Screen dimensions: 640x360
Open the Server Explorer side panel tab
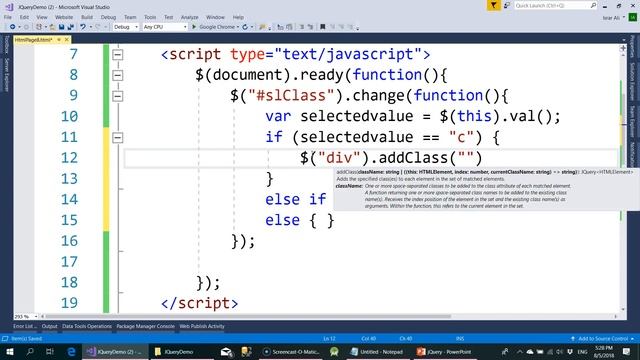pyautogui.click(x=6, y=75)
